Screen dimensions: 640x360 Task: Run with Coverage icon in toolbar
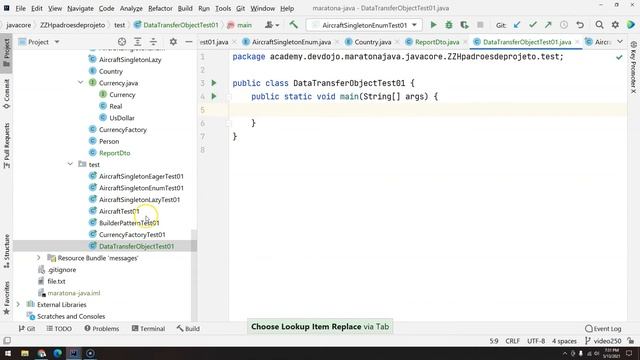coord(464,25)
